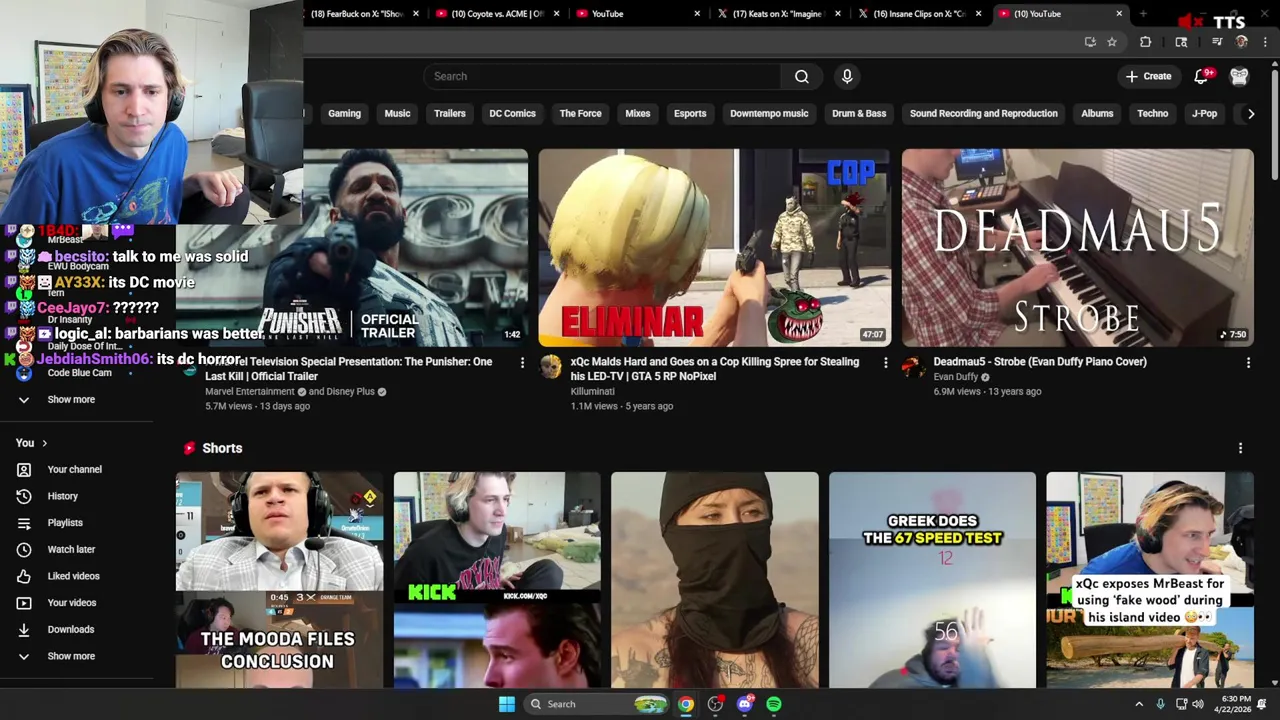Open Discord from the taskbar
The width and height of the screenshot is (1280, 720).
click(744, 704)
